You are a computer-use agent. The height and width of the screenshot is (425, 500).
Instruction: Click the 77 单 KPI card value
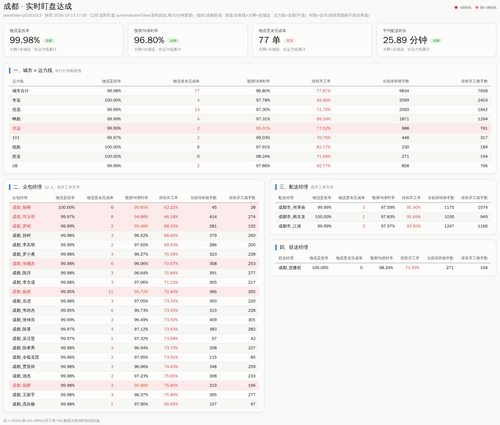tap(269, 40)
